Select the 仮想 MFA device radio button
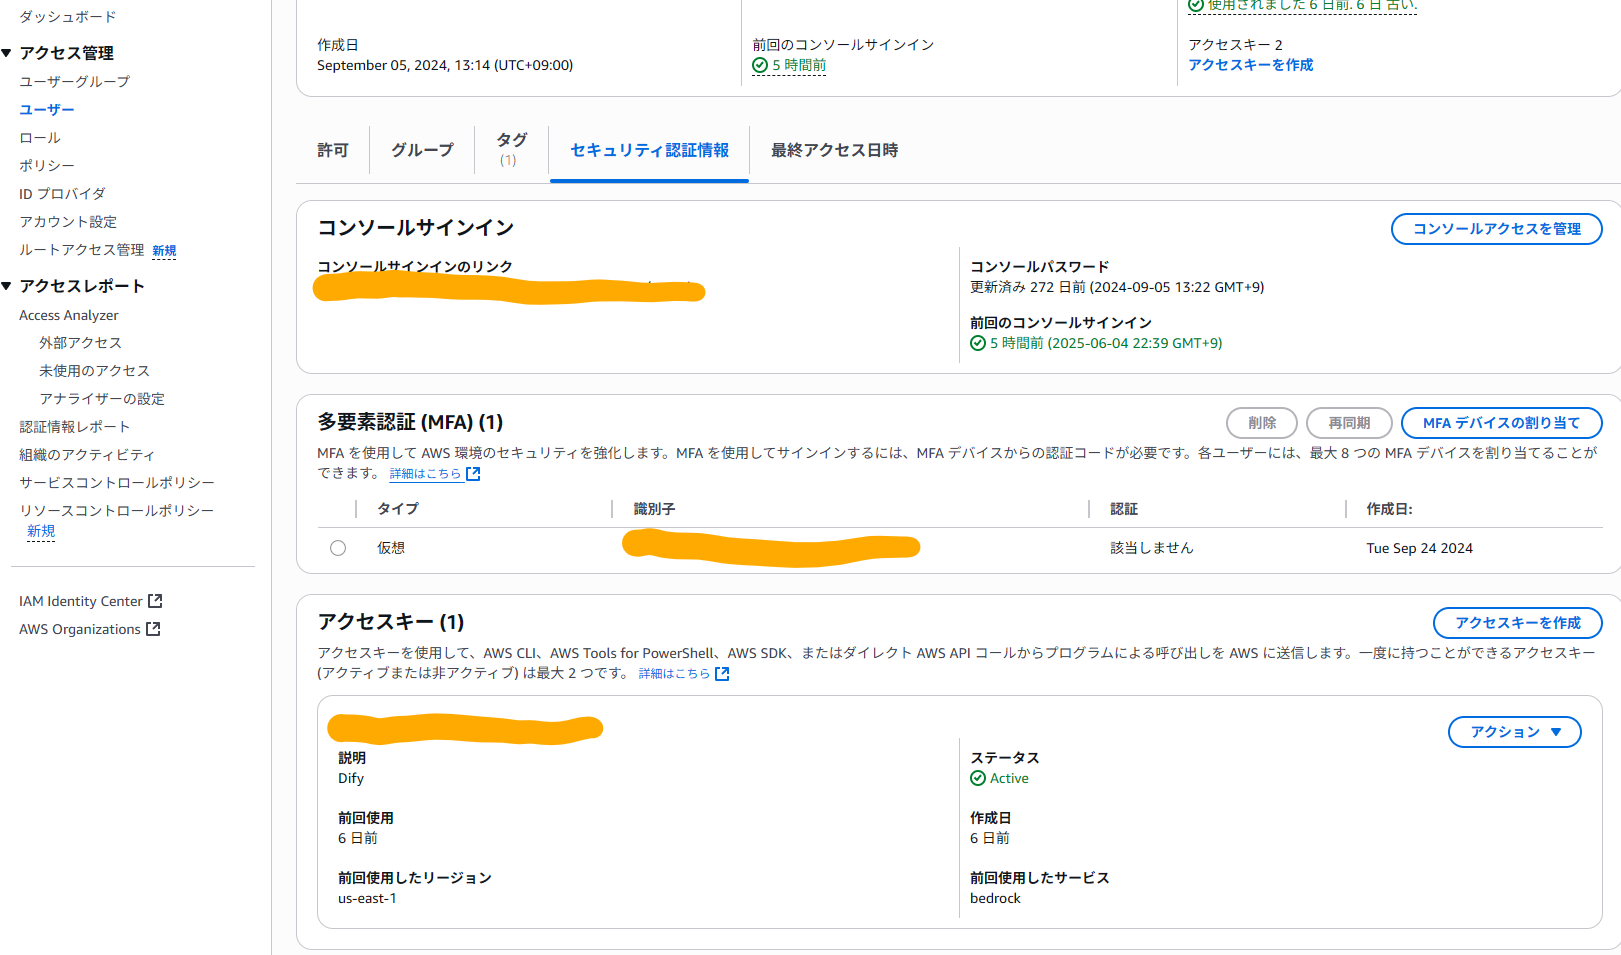Screen dimensions: 1621x955 click(338, 548)
